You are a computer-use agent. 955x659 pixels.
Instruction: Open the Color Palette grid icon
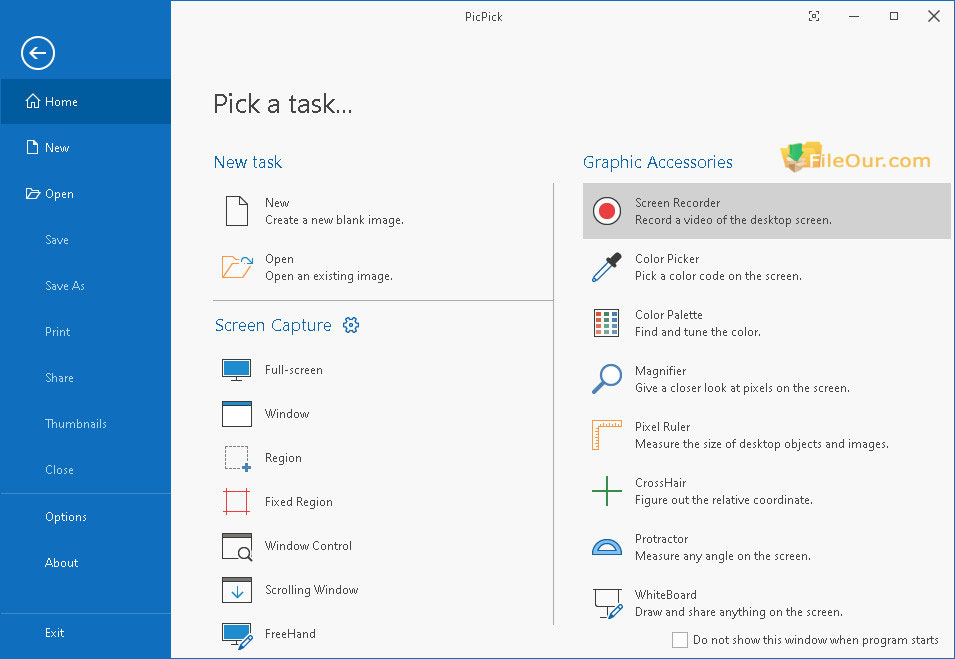[x=607, y=323]
